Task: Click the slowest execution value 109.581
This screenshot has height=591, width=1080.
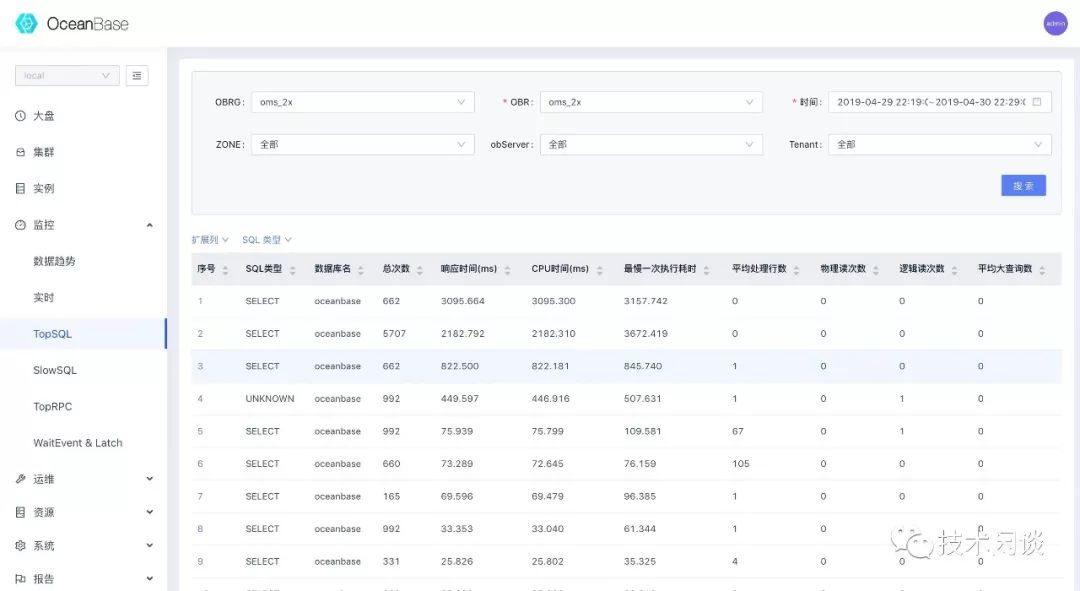Action: [x=643, y=431]
